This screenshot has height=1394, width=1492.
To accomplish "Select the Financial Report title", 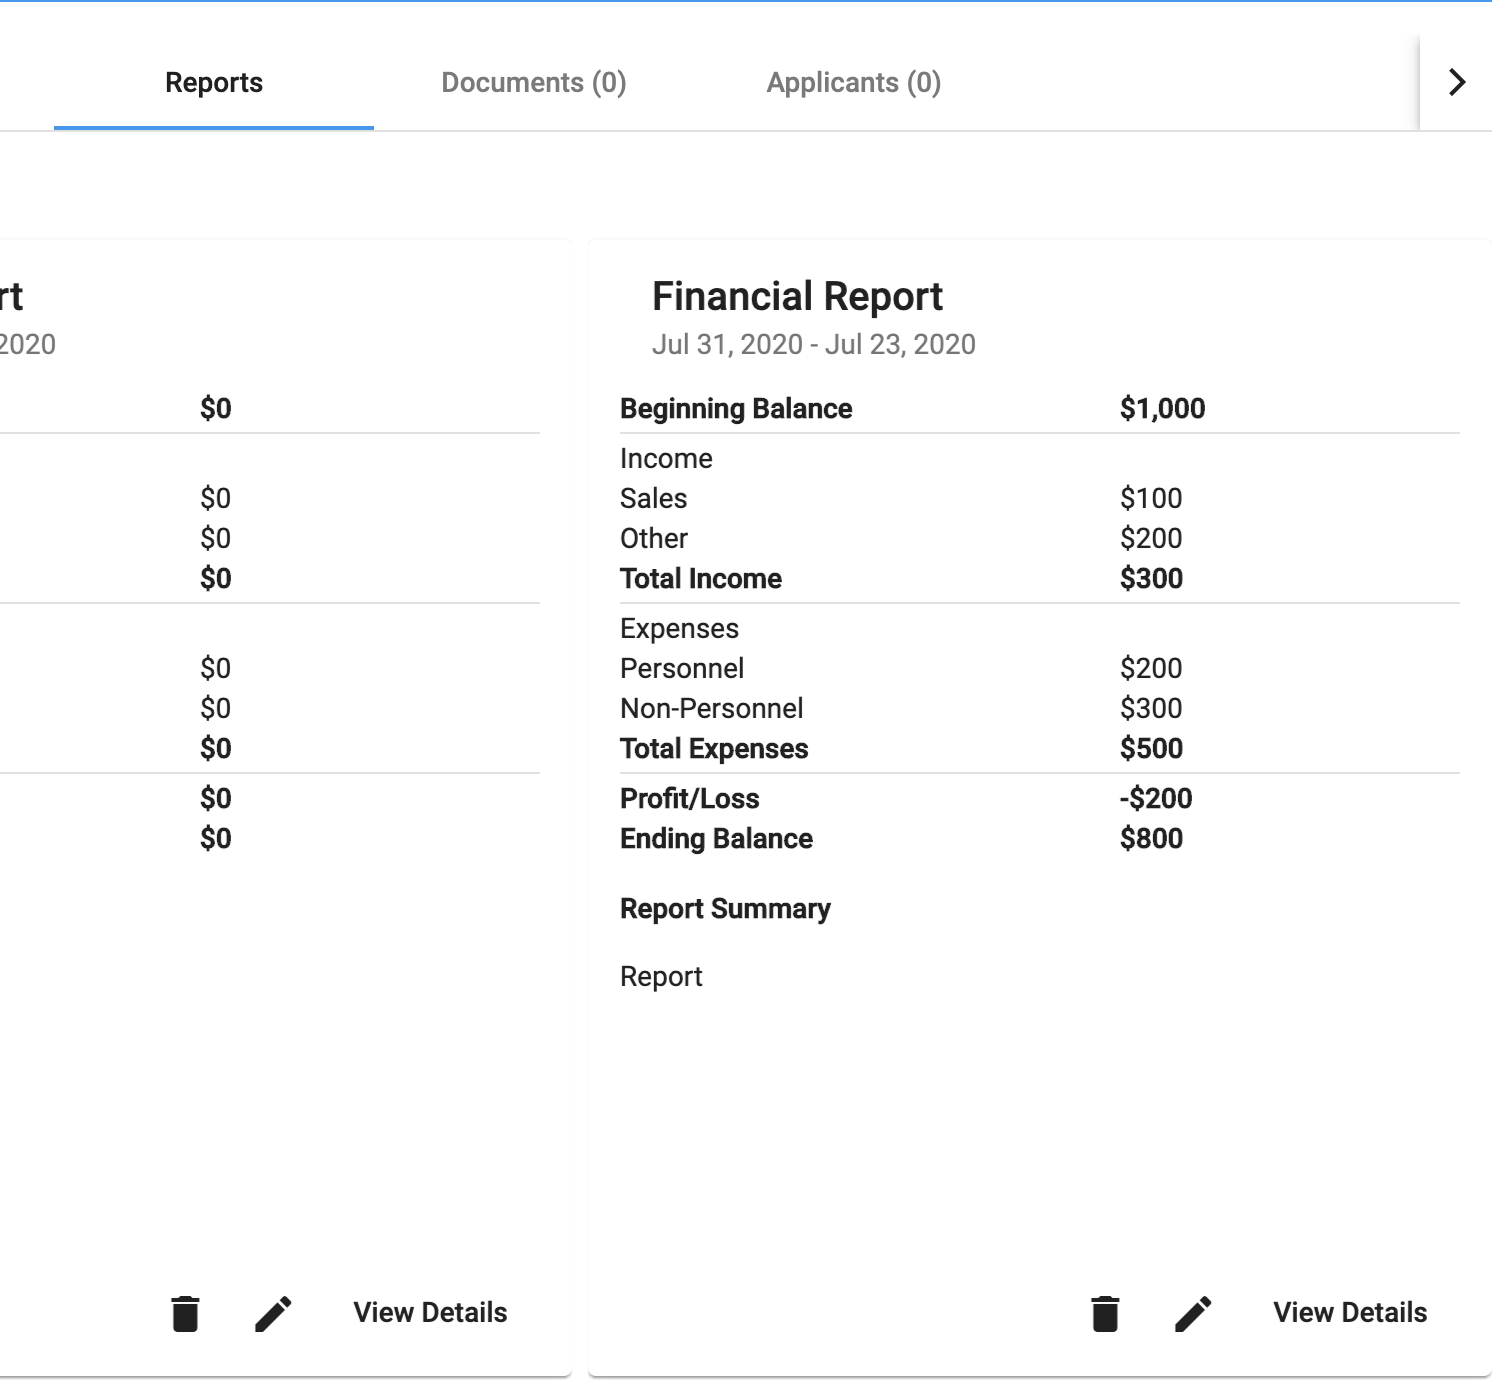I will [797, 296].
